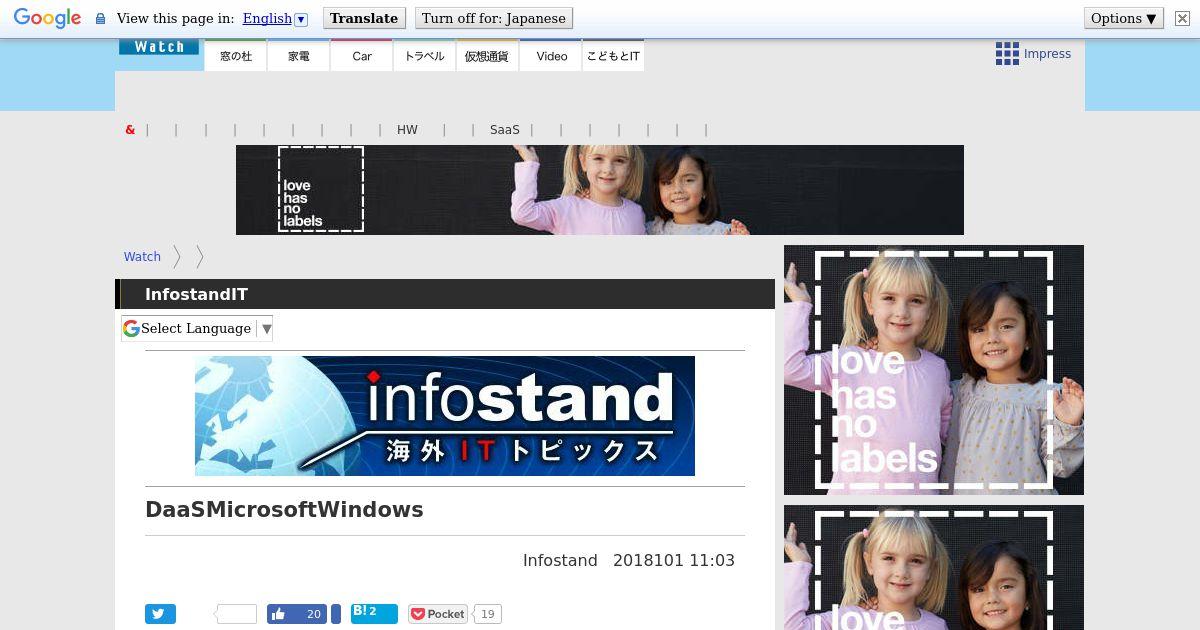Open the こどもとIT tab

click(613, 55)
